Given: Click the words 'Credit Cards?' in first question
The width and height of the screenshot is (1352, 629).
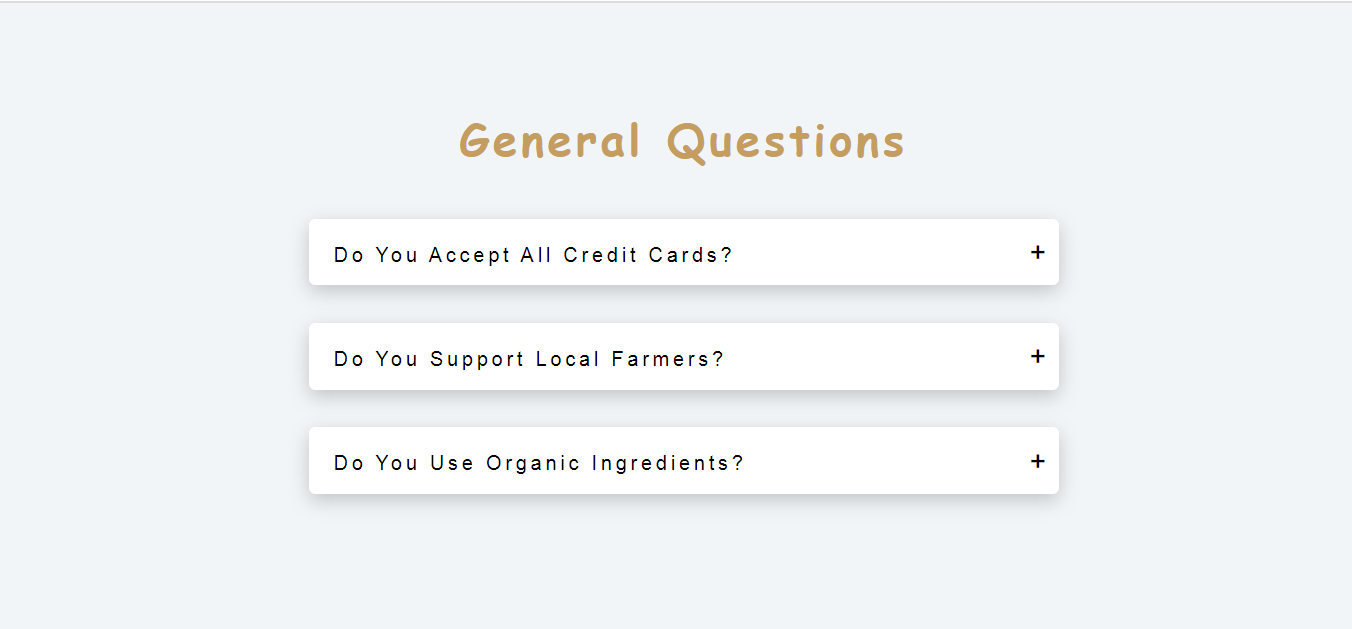Looking at the screenshot, I should click(648, 255).
